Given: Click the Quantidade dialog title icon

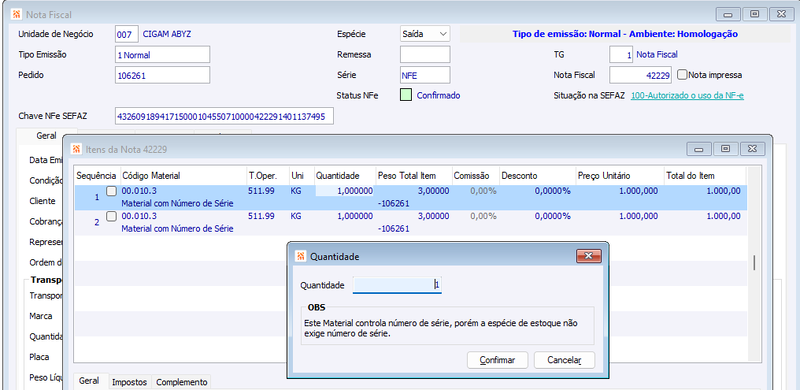Looking at the screenshot, I should coord(301,256).
